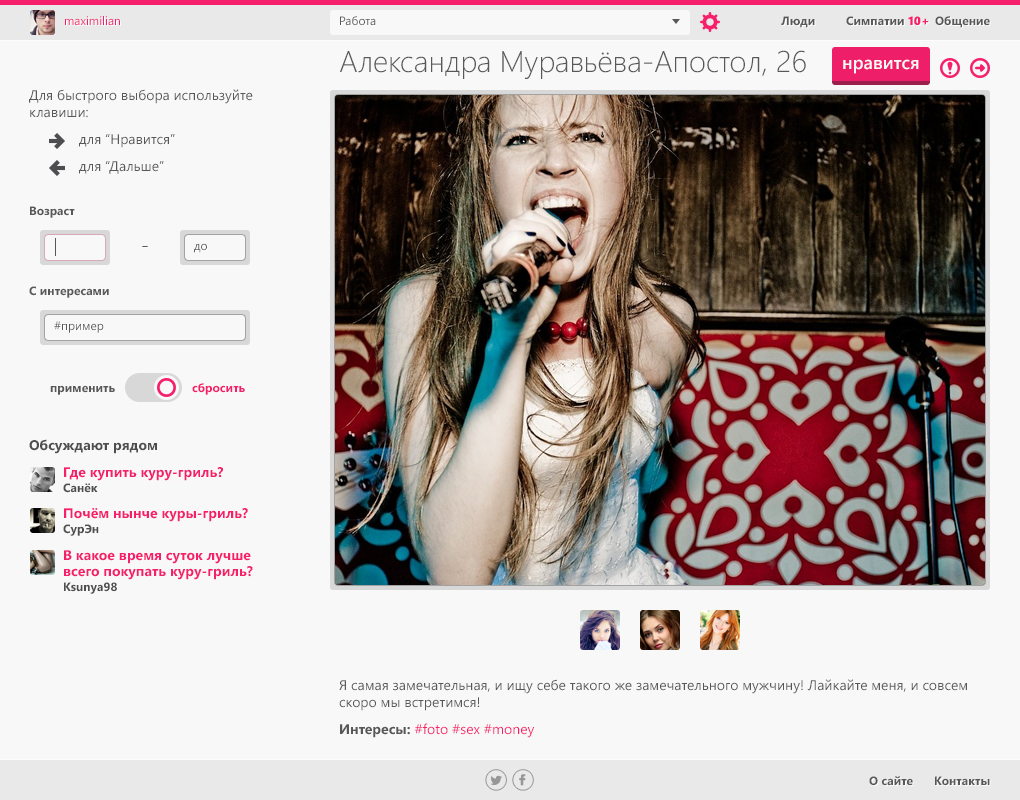1020x800 pixels.
Task: Click the #money interest tag
Action: [509, 730]
